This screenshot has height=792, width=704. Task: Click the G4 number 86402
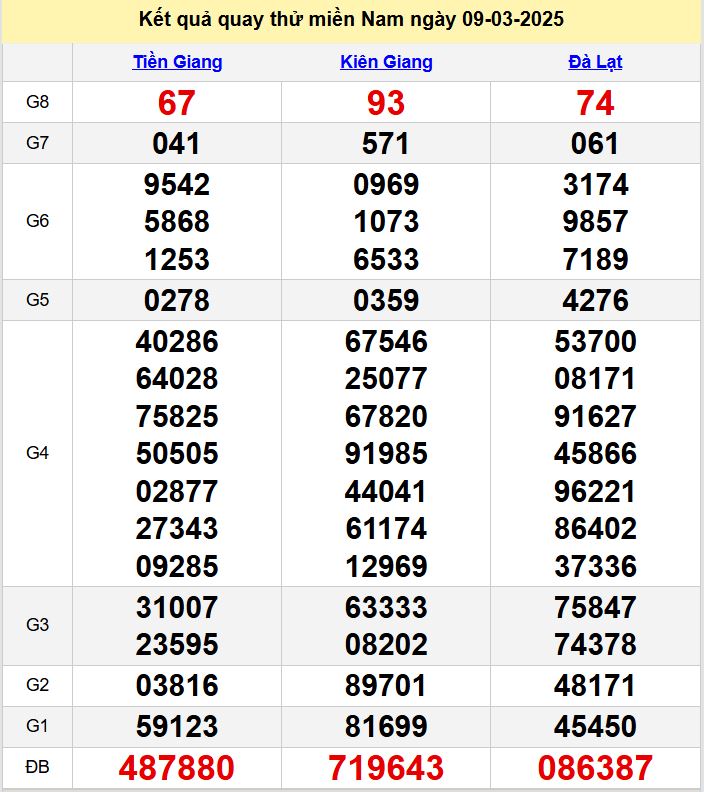pyautogui.click(x=595, y=529)
